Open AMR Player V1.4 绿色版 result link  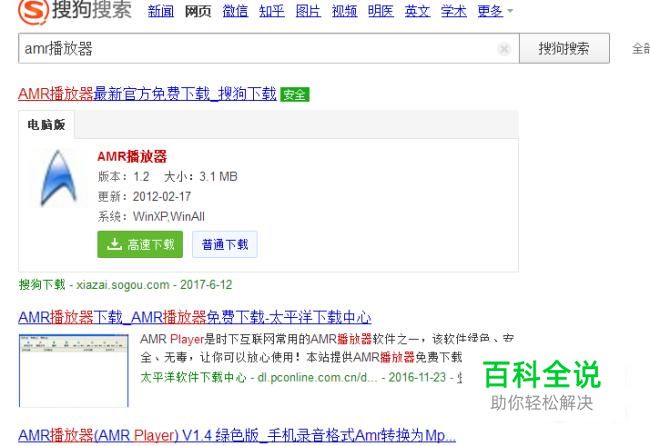click(237, 435)
